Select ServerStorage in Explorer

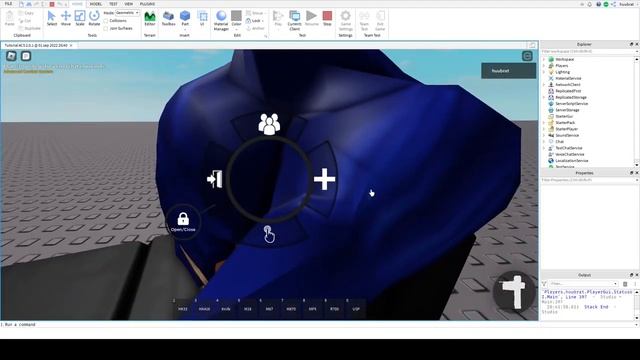tap(567, 110)
